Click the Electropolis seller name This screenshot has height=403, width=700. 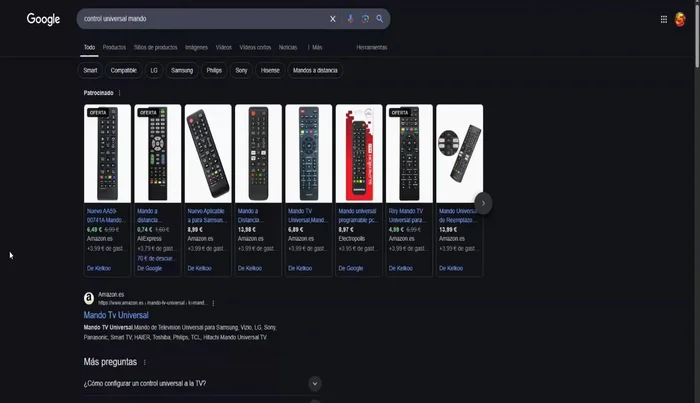352,239
